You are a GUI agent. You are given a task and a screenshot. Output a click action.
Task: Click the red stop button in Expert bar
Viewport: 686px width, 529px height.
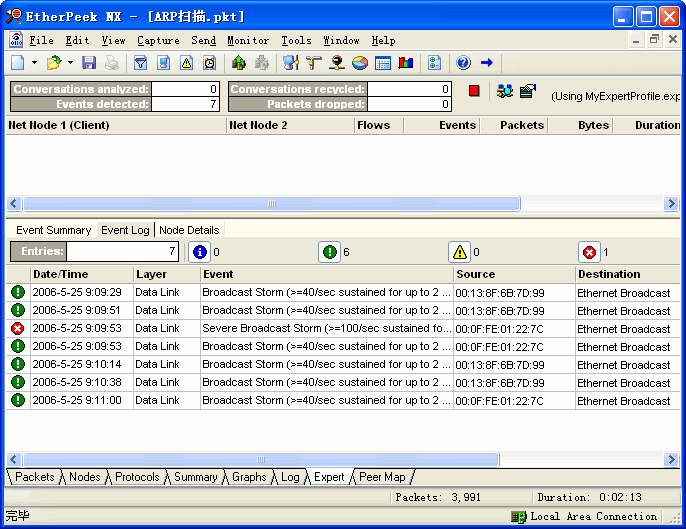click(x=474, y=91)
